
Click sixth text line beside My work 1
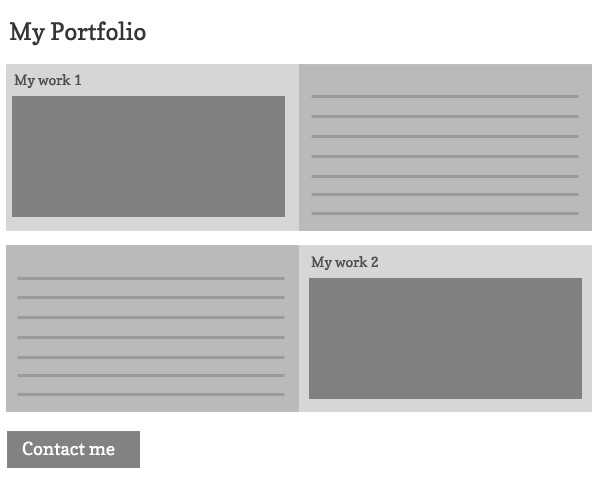[445, 194]
